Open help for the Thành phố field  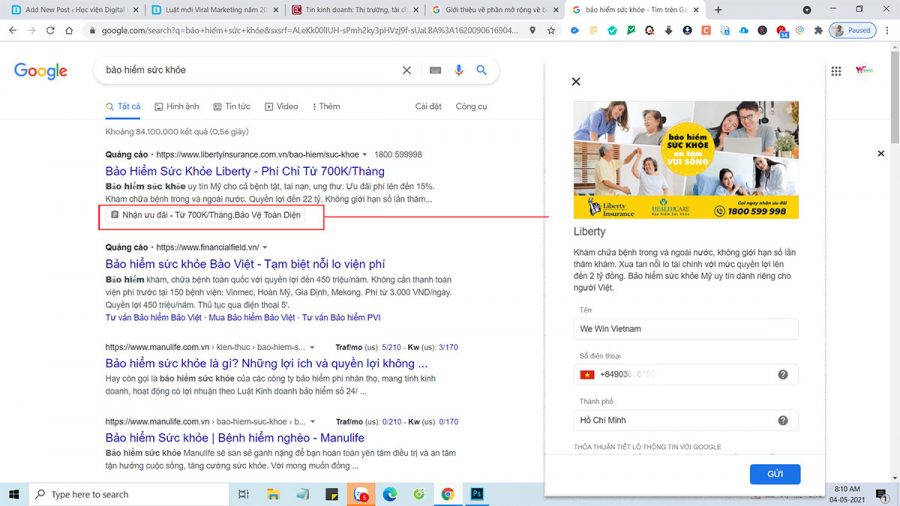(x=783, y=421)
